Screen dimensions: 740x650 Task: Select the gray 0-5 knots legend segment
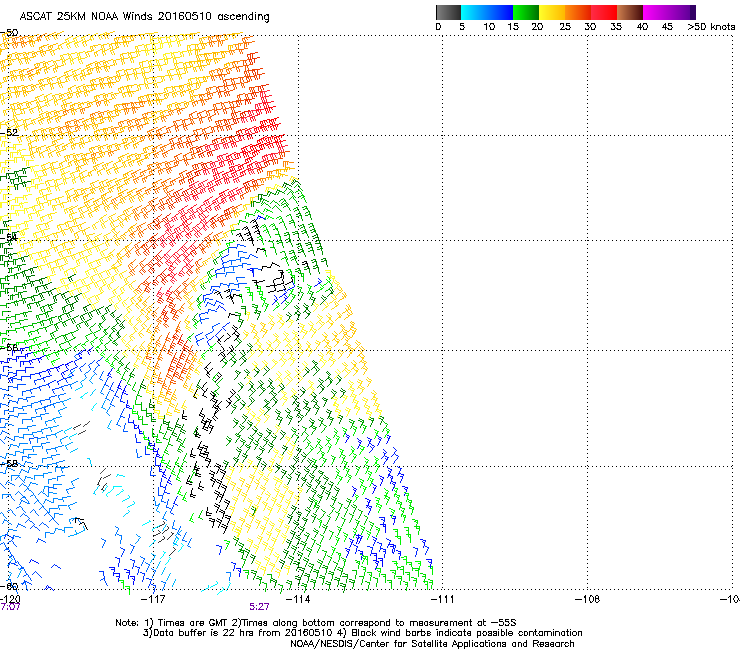pyautogui.click(x=448, y=12)
